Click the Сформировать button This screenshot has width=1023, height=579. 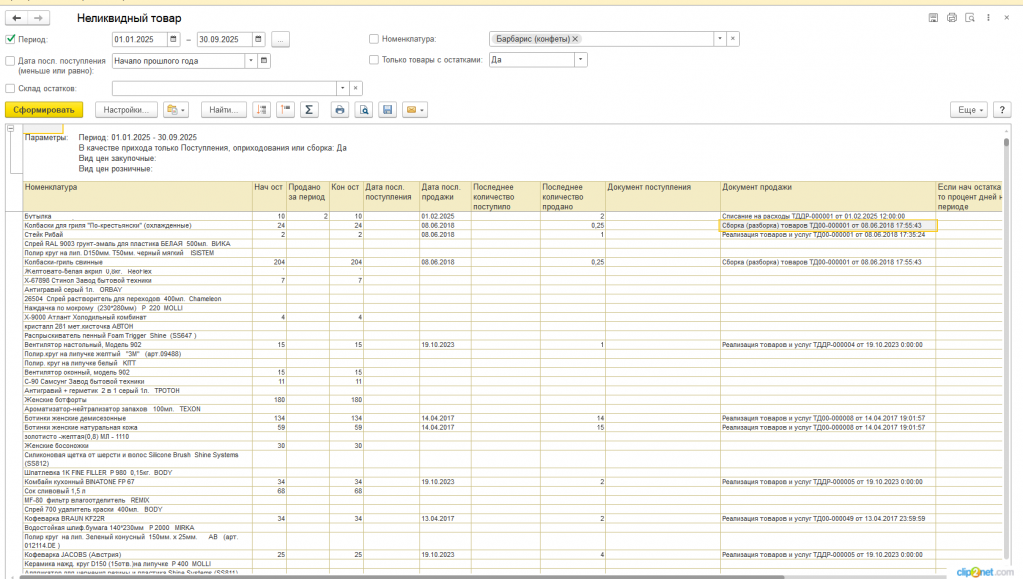tap(44, 110)
